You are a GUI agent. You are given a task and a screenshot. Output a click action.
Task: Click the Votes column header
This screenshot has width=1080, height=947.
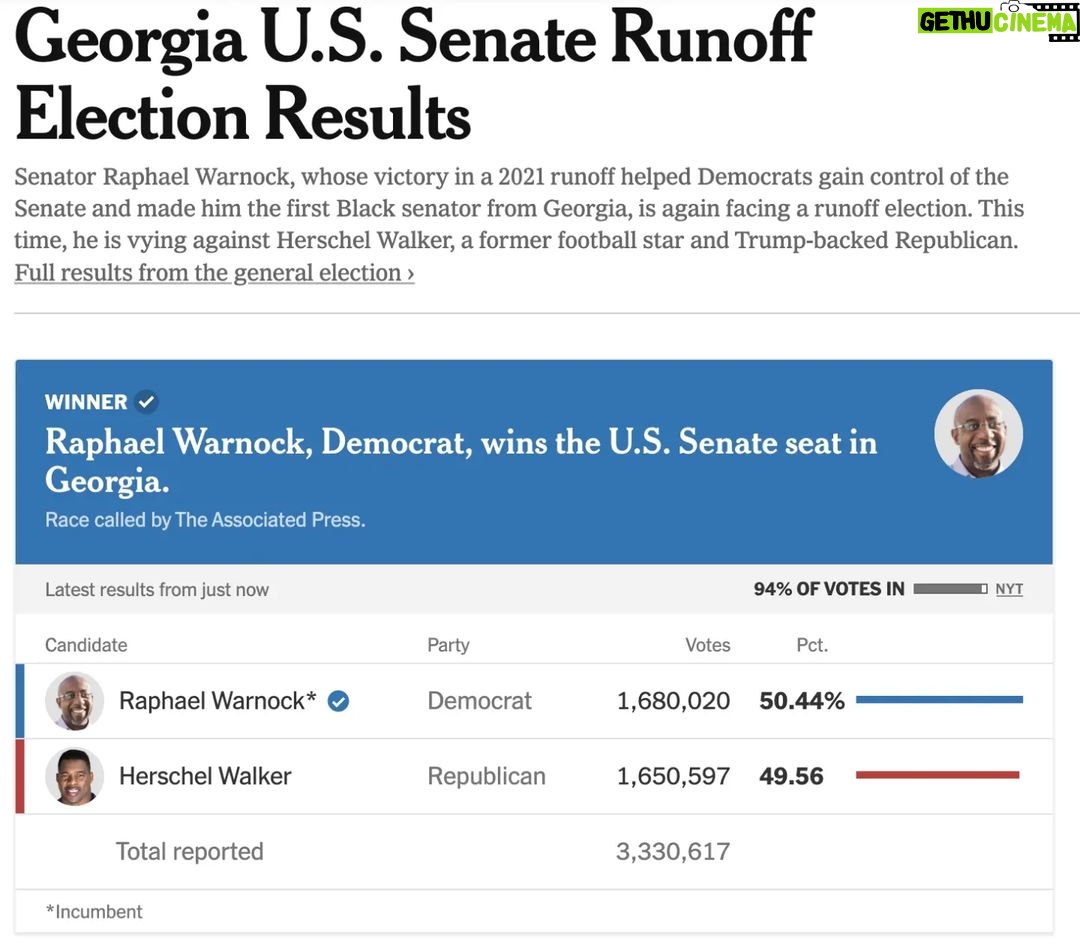[707, 645]
